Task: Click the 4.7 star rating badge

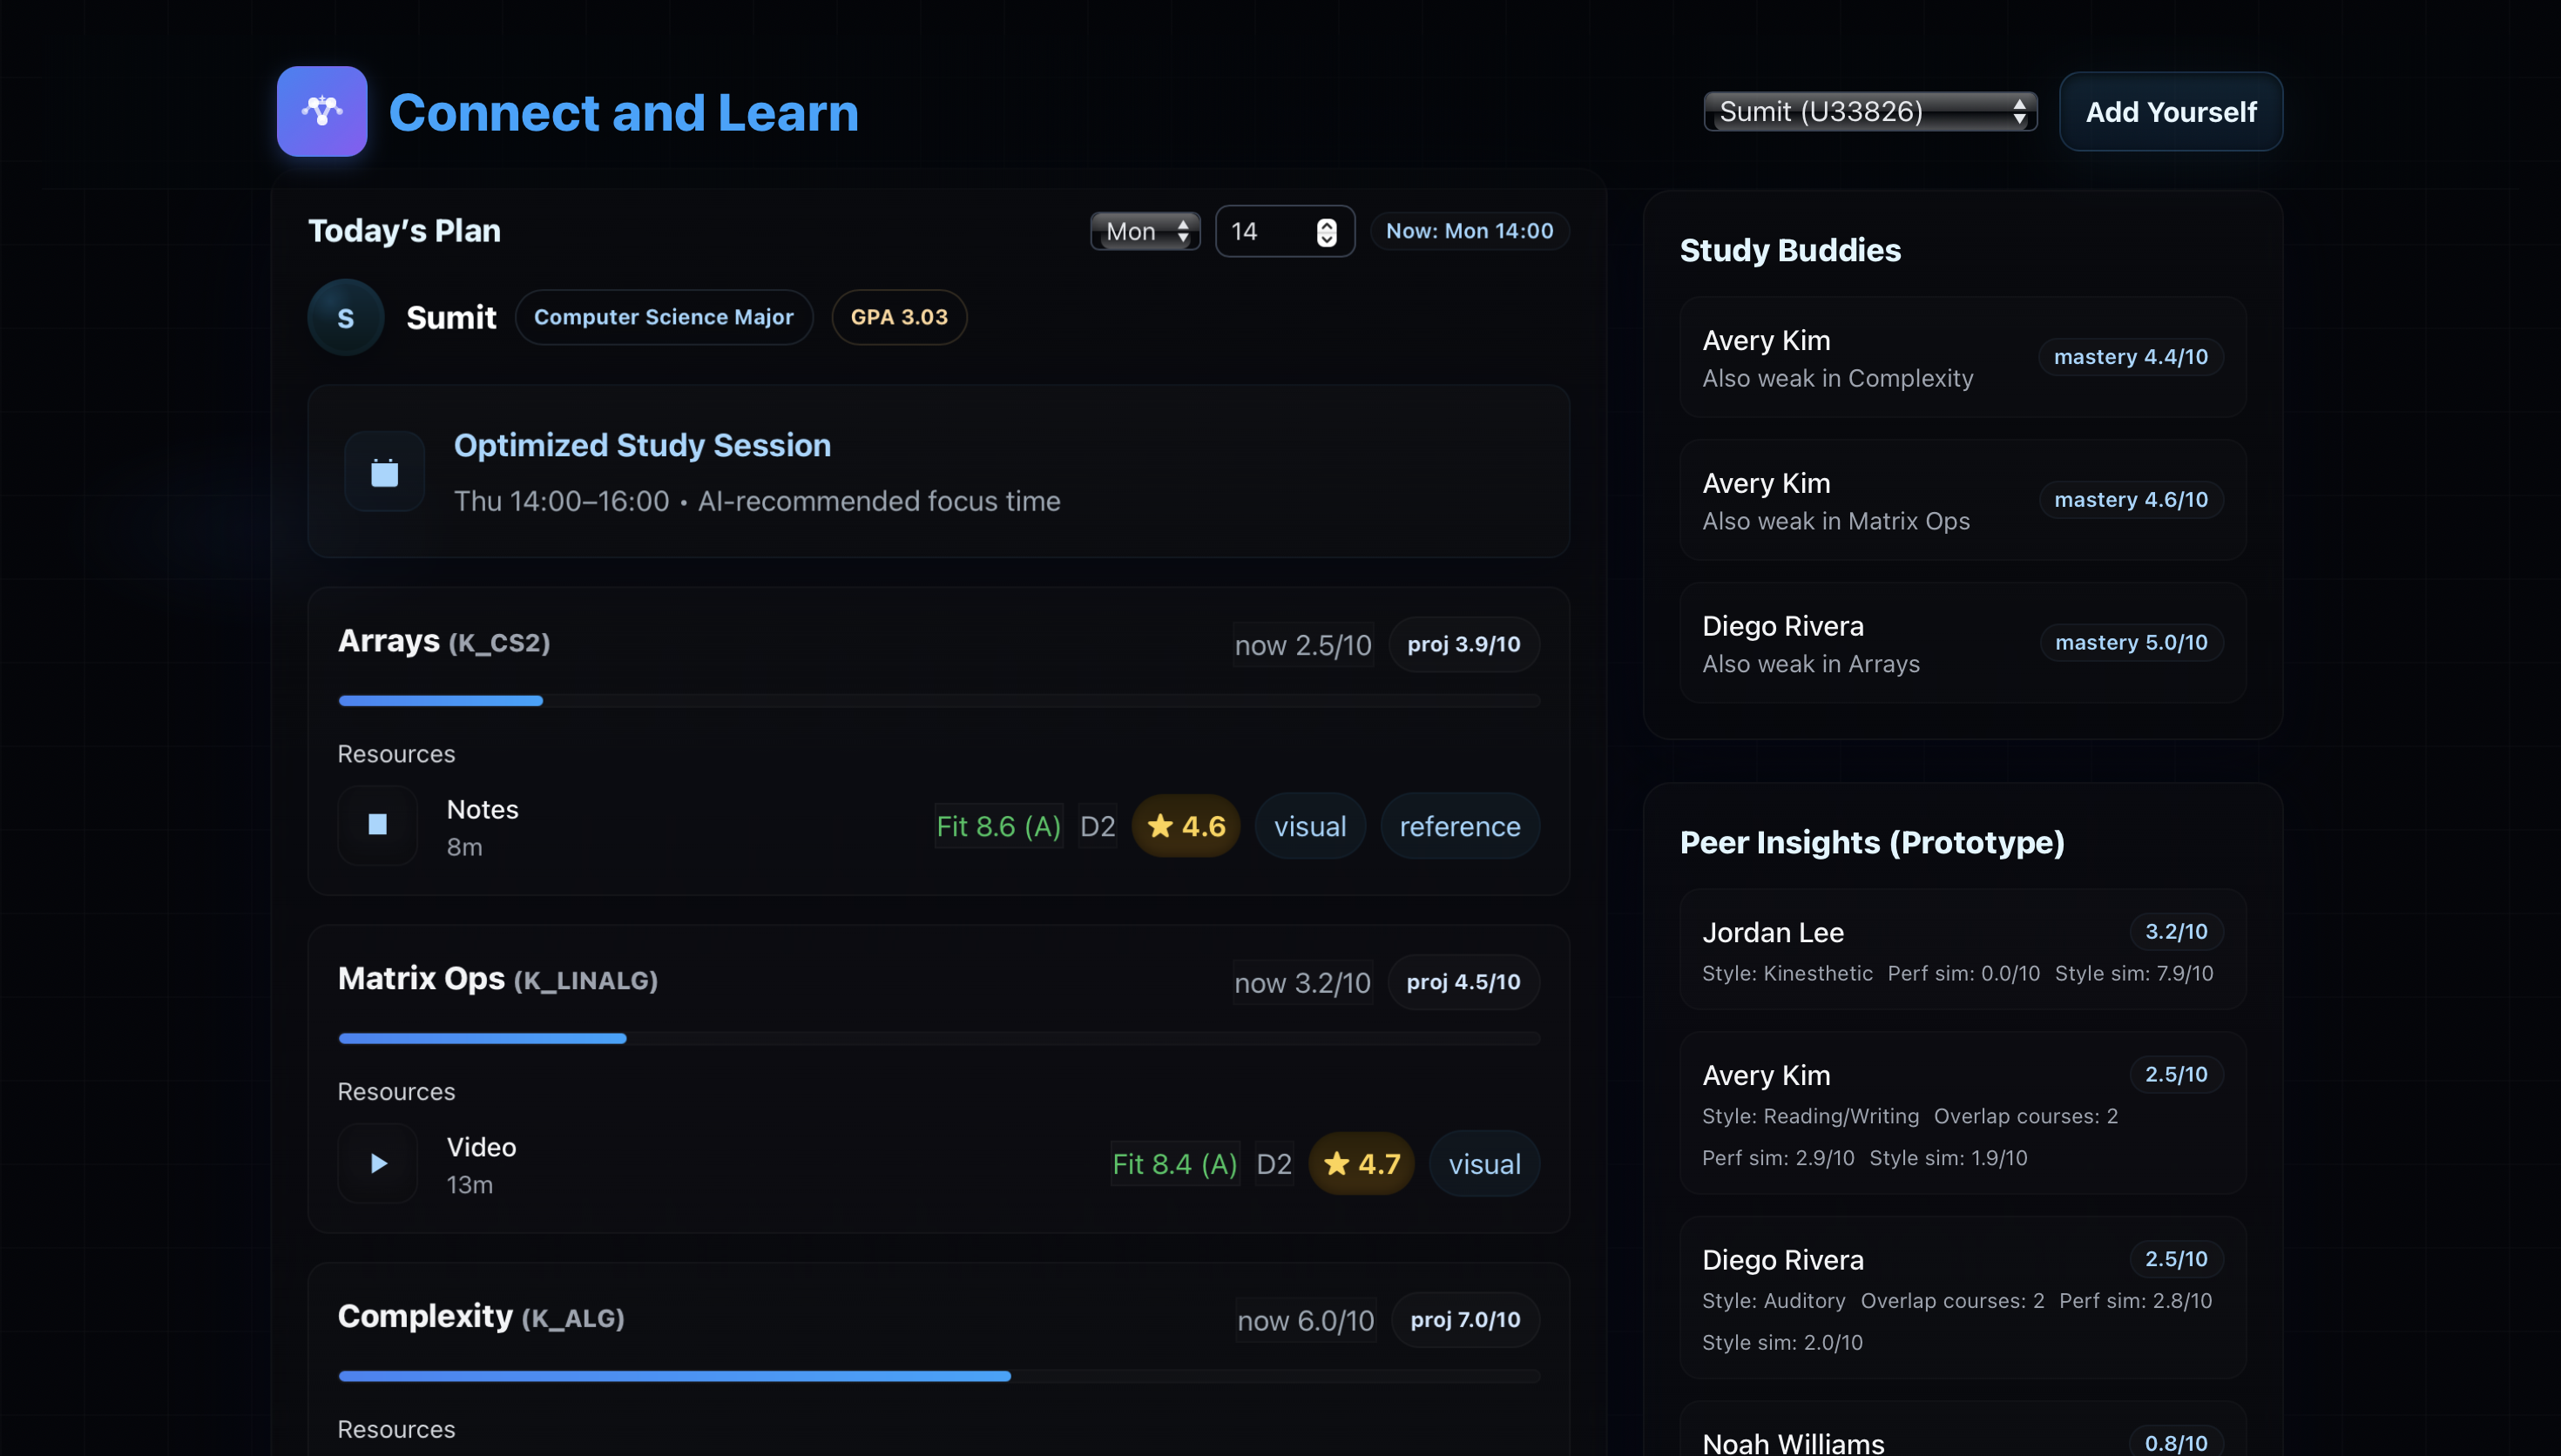Action: [x=1361, y=1164]
